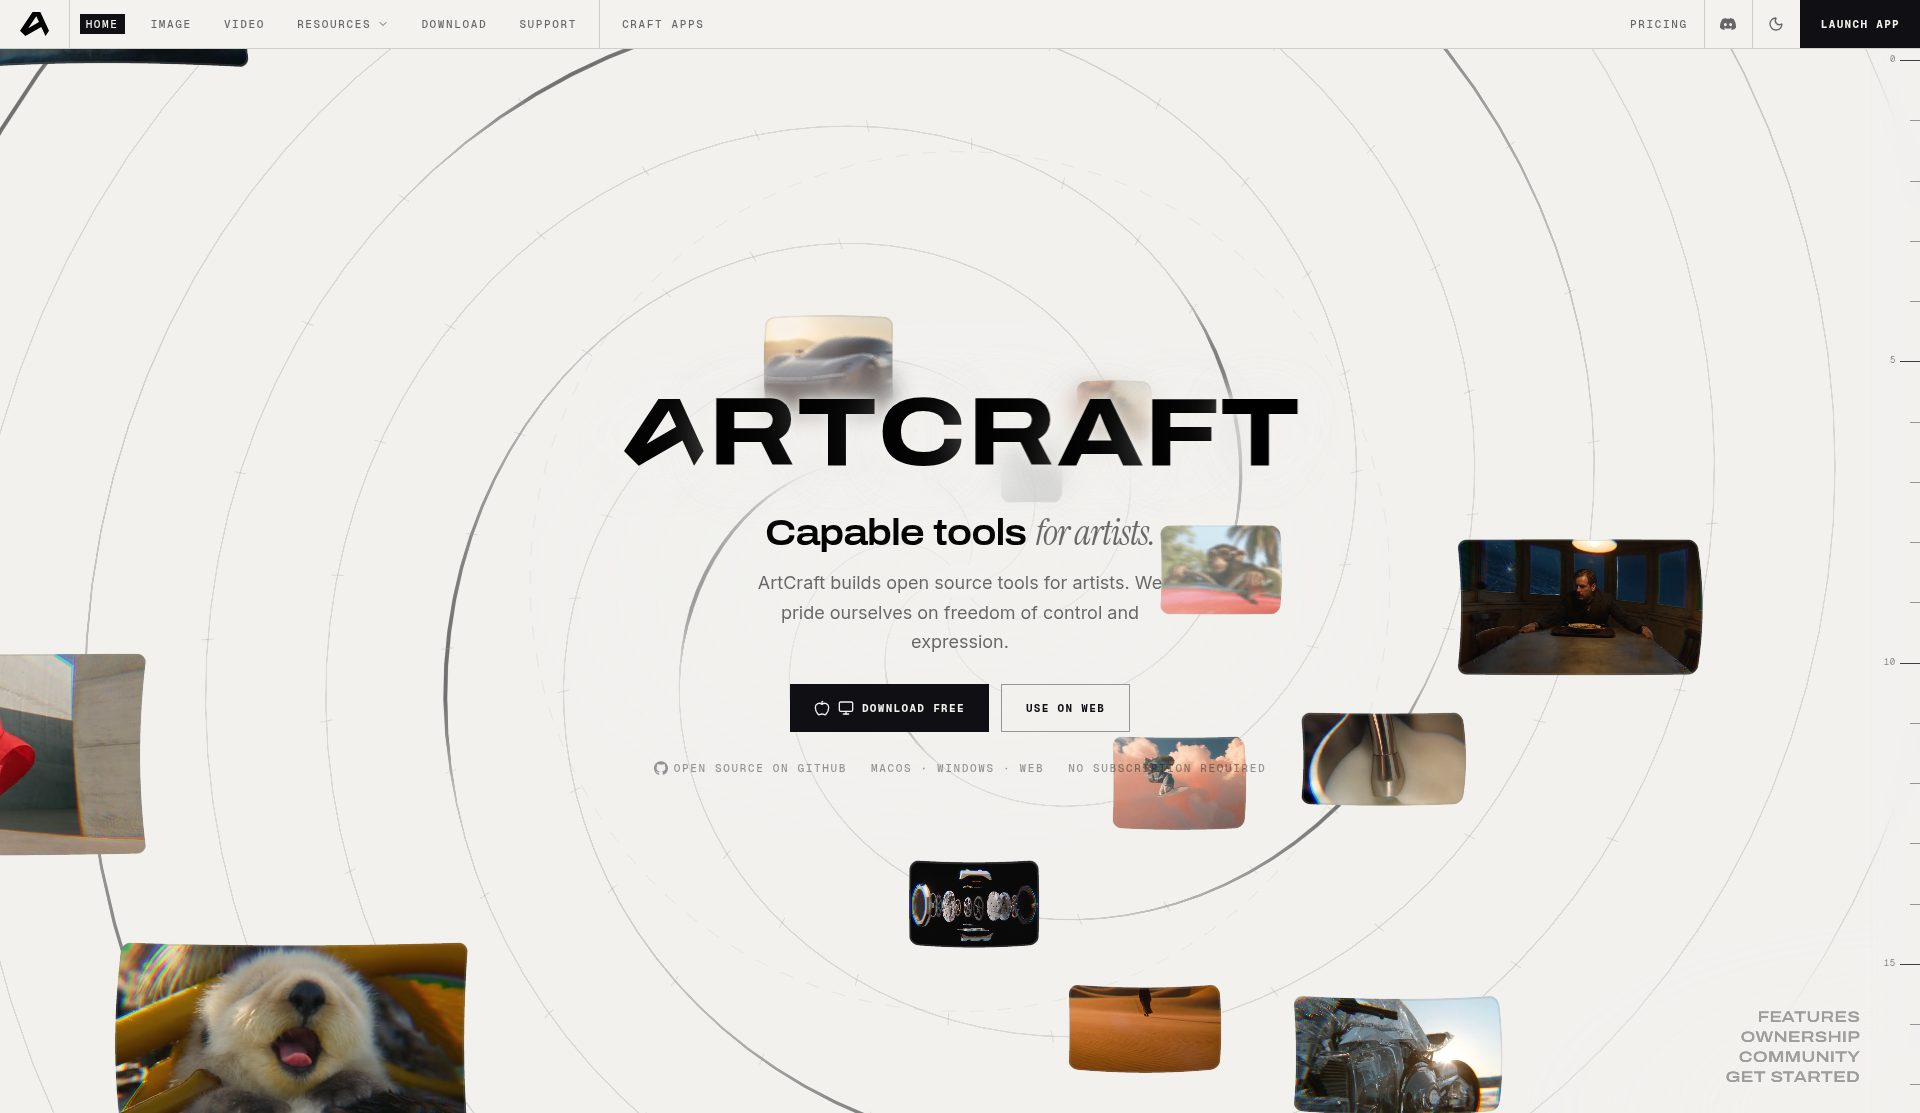This screenshot has height=1113, width=1920.
Task: Open the desert dune thumbnail
Action: 1145,1027
